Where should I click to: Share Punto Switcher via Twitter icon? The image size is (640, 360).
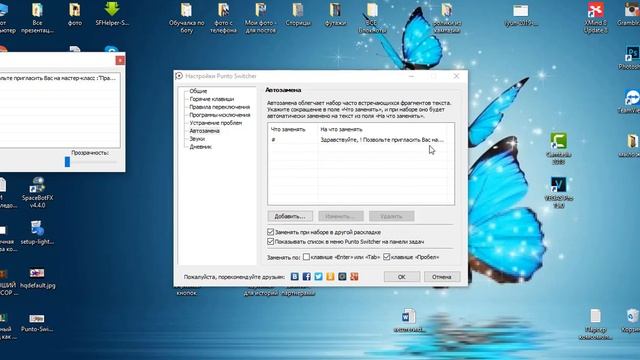[x=318, y=277]
